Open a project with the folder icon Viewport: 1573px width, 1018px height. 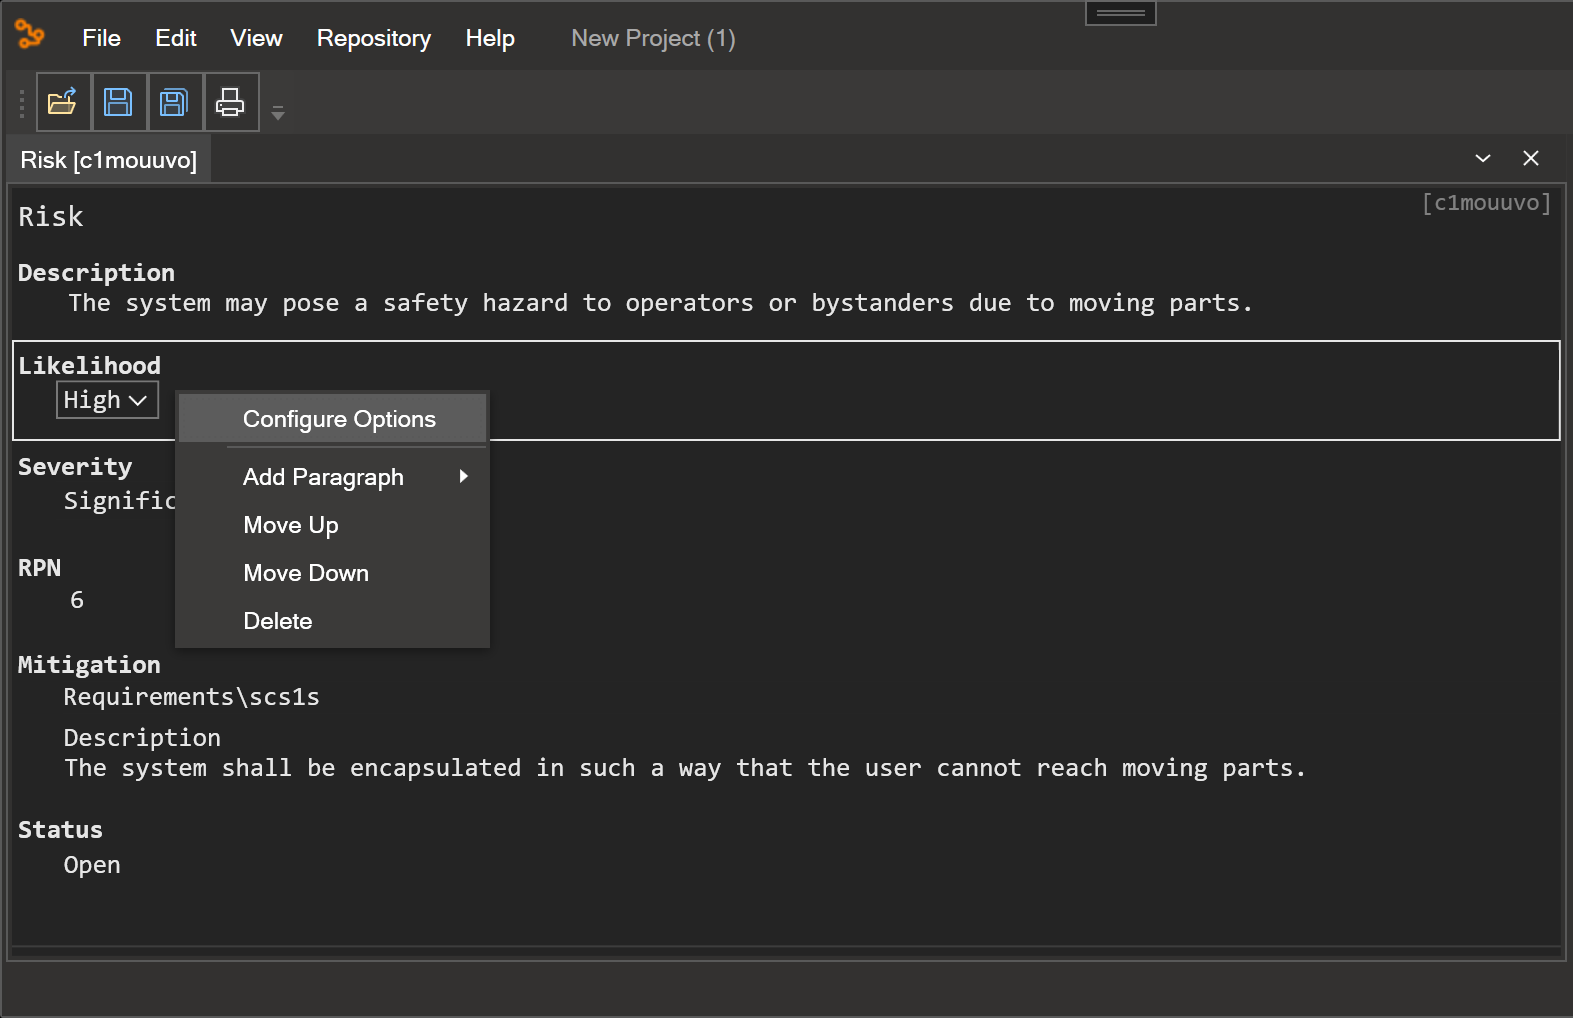(64, 102)
